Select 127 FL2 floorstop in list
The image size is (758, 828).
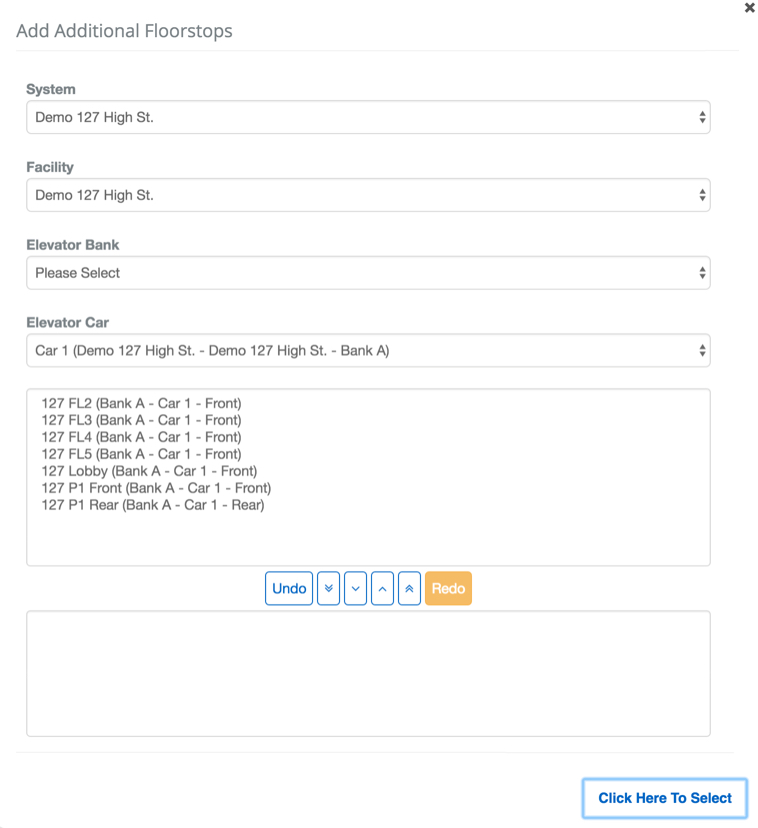tap(141, 403)
